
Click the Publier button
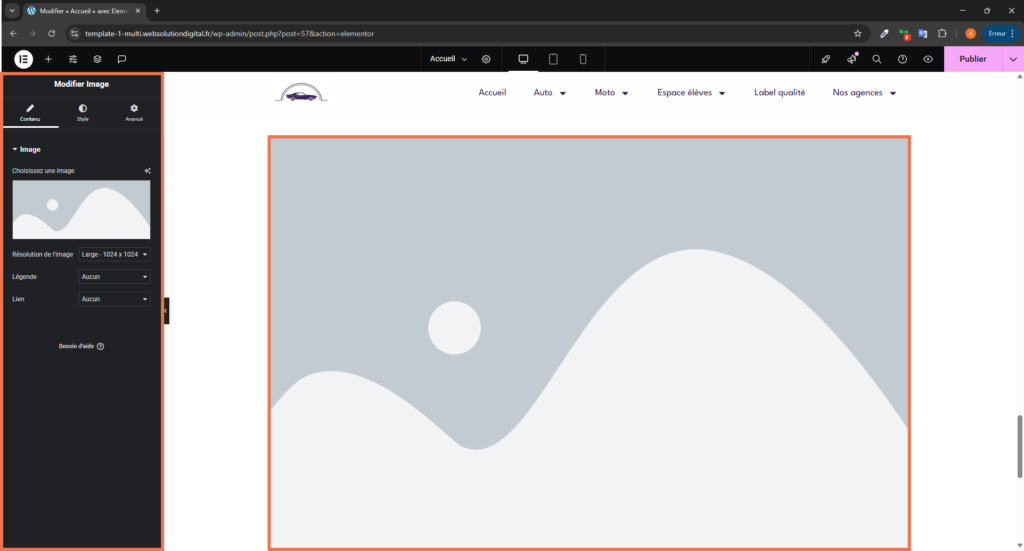972,59
